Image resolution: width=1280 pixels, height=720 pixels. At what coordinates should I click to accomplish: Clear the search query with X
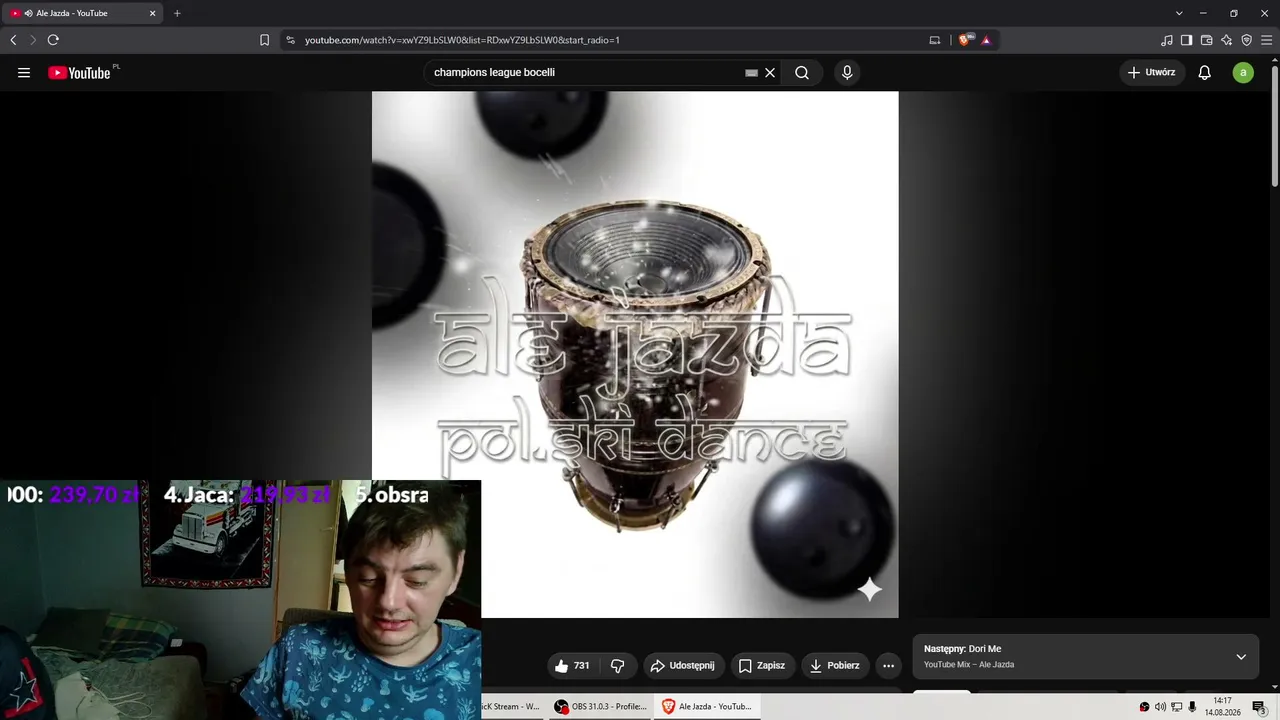(x=770, y=72)
